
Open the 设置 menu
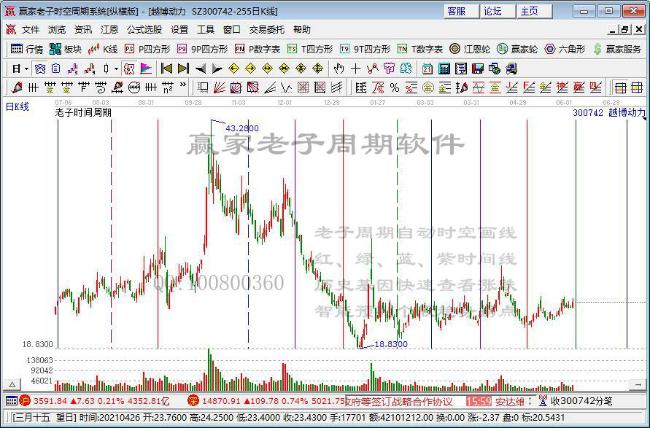pos(179,29)
